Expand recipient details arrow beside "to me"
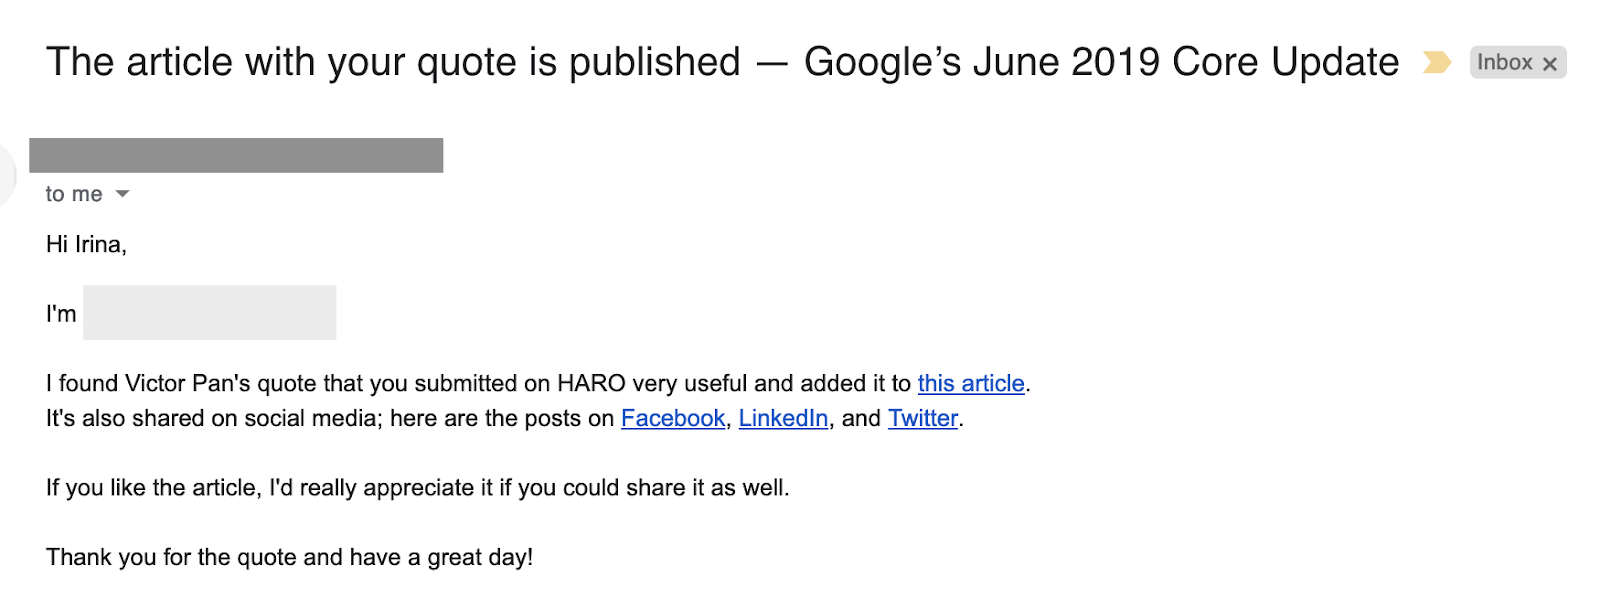1600x598 pixels. 123,194
